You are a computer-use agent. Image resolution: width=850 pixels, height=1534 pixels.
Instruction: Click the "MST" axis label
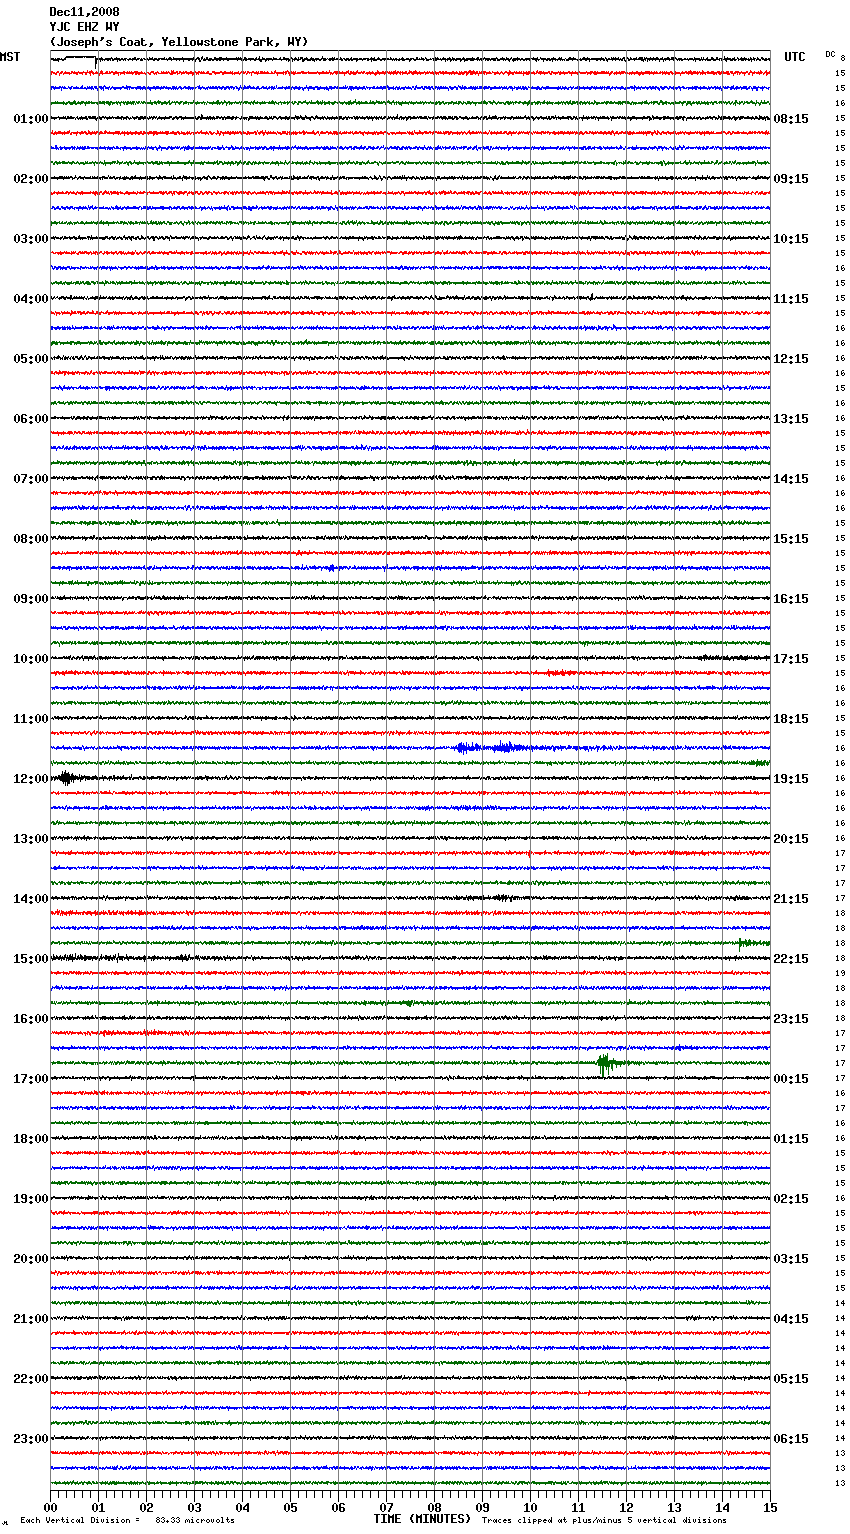(10, 57)
